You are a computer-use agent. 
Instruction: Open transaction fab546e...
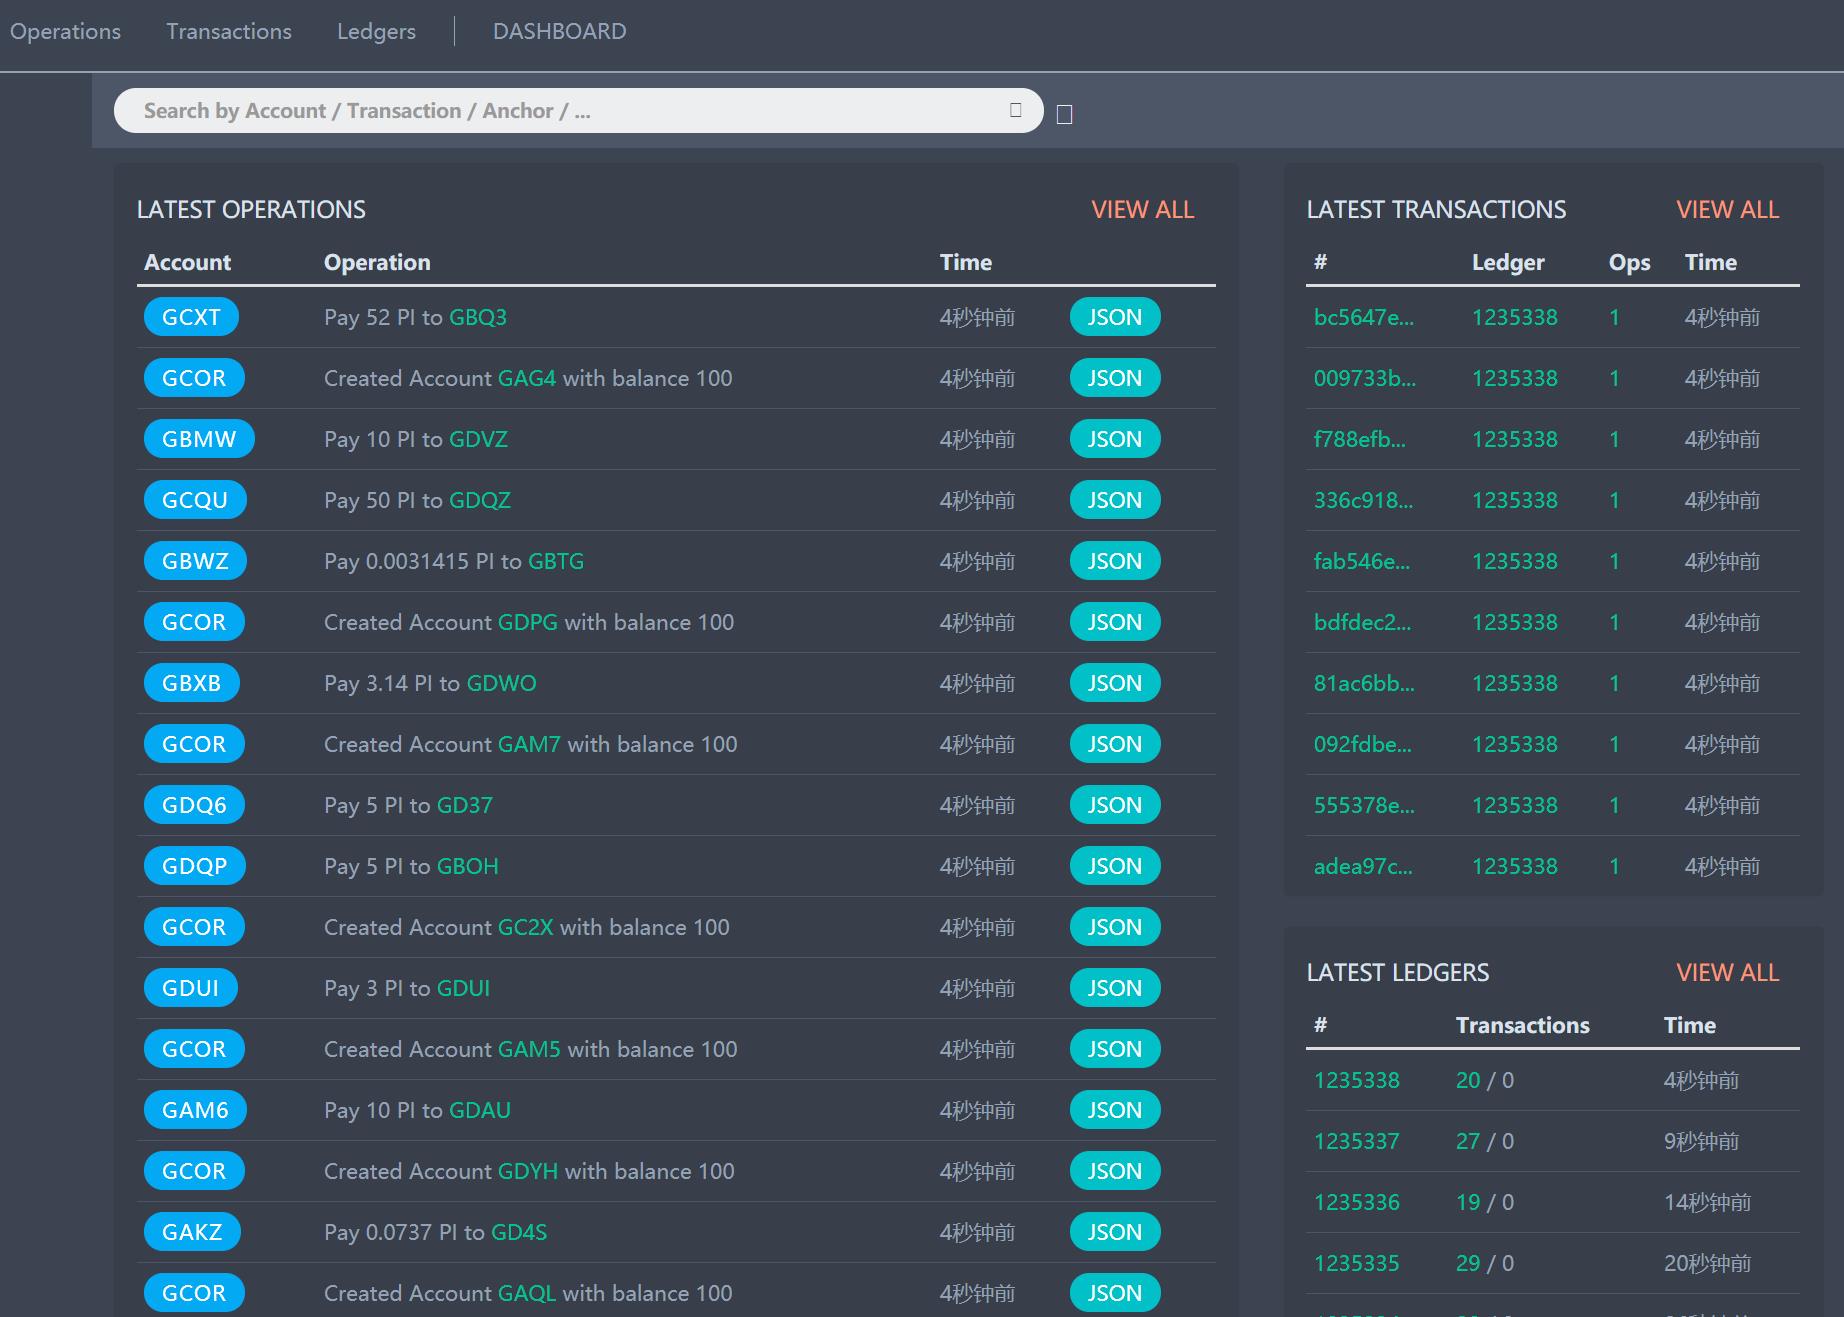pos(1362,561)
